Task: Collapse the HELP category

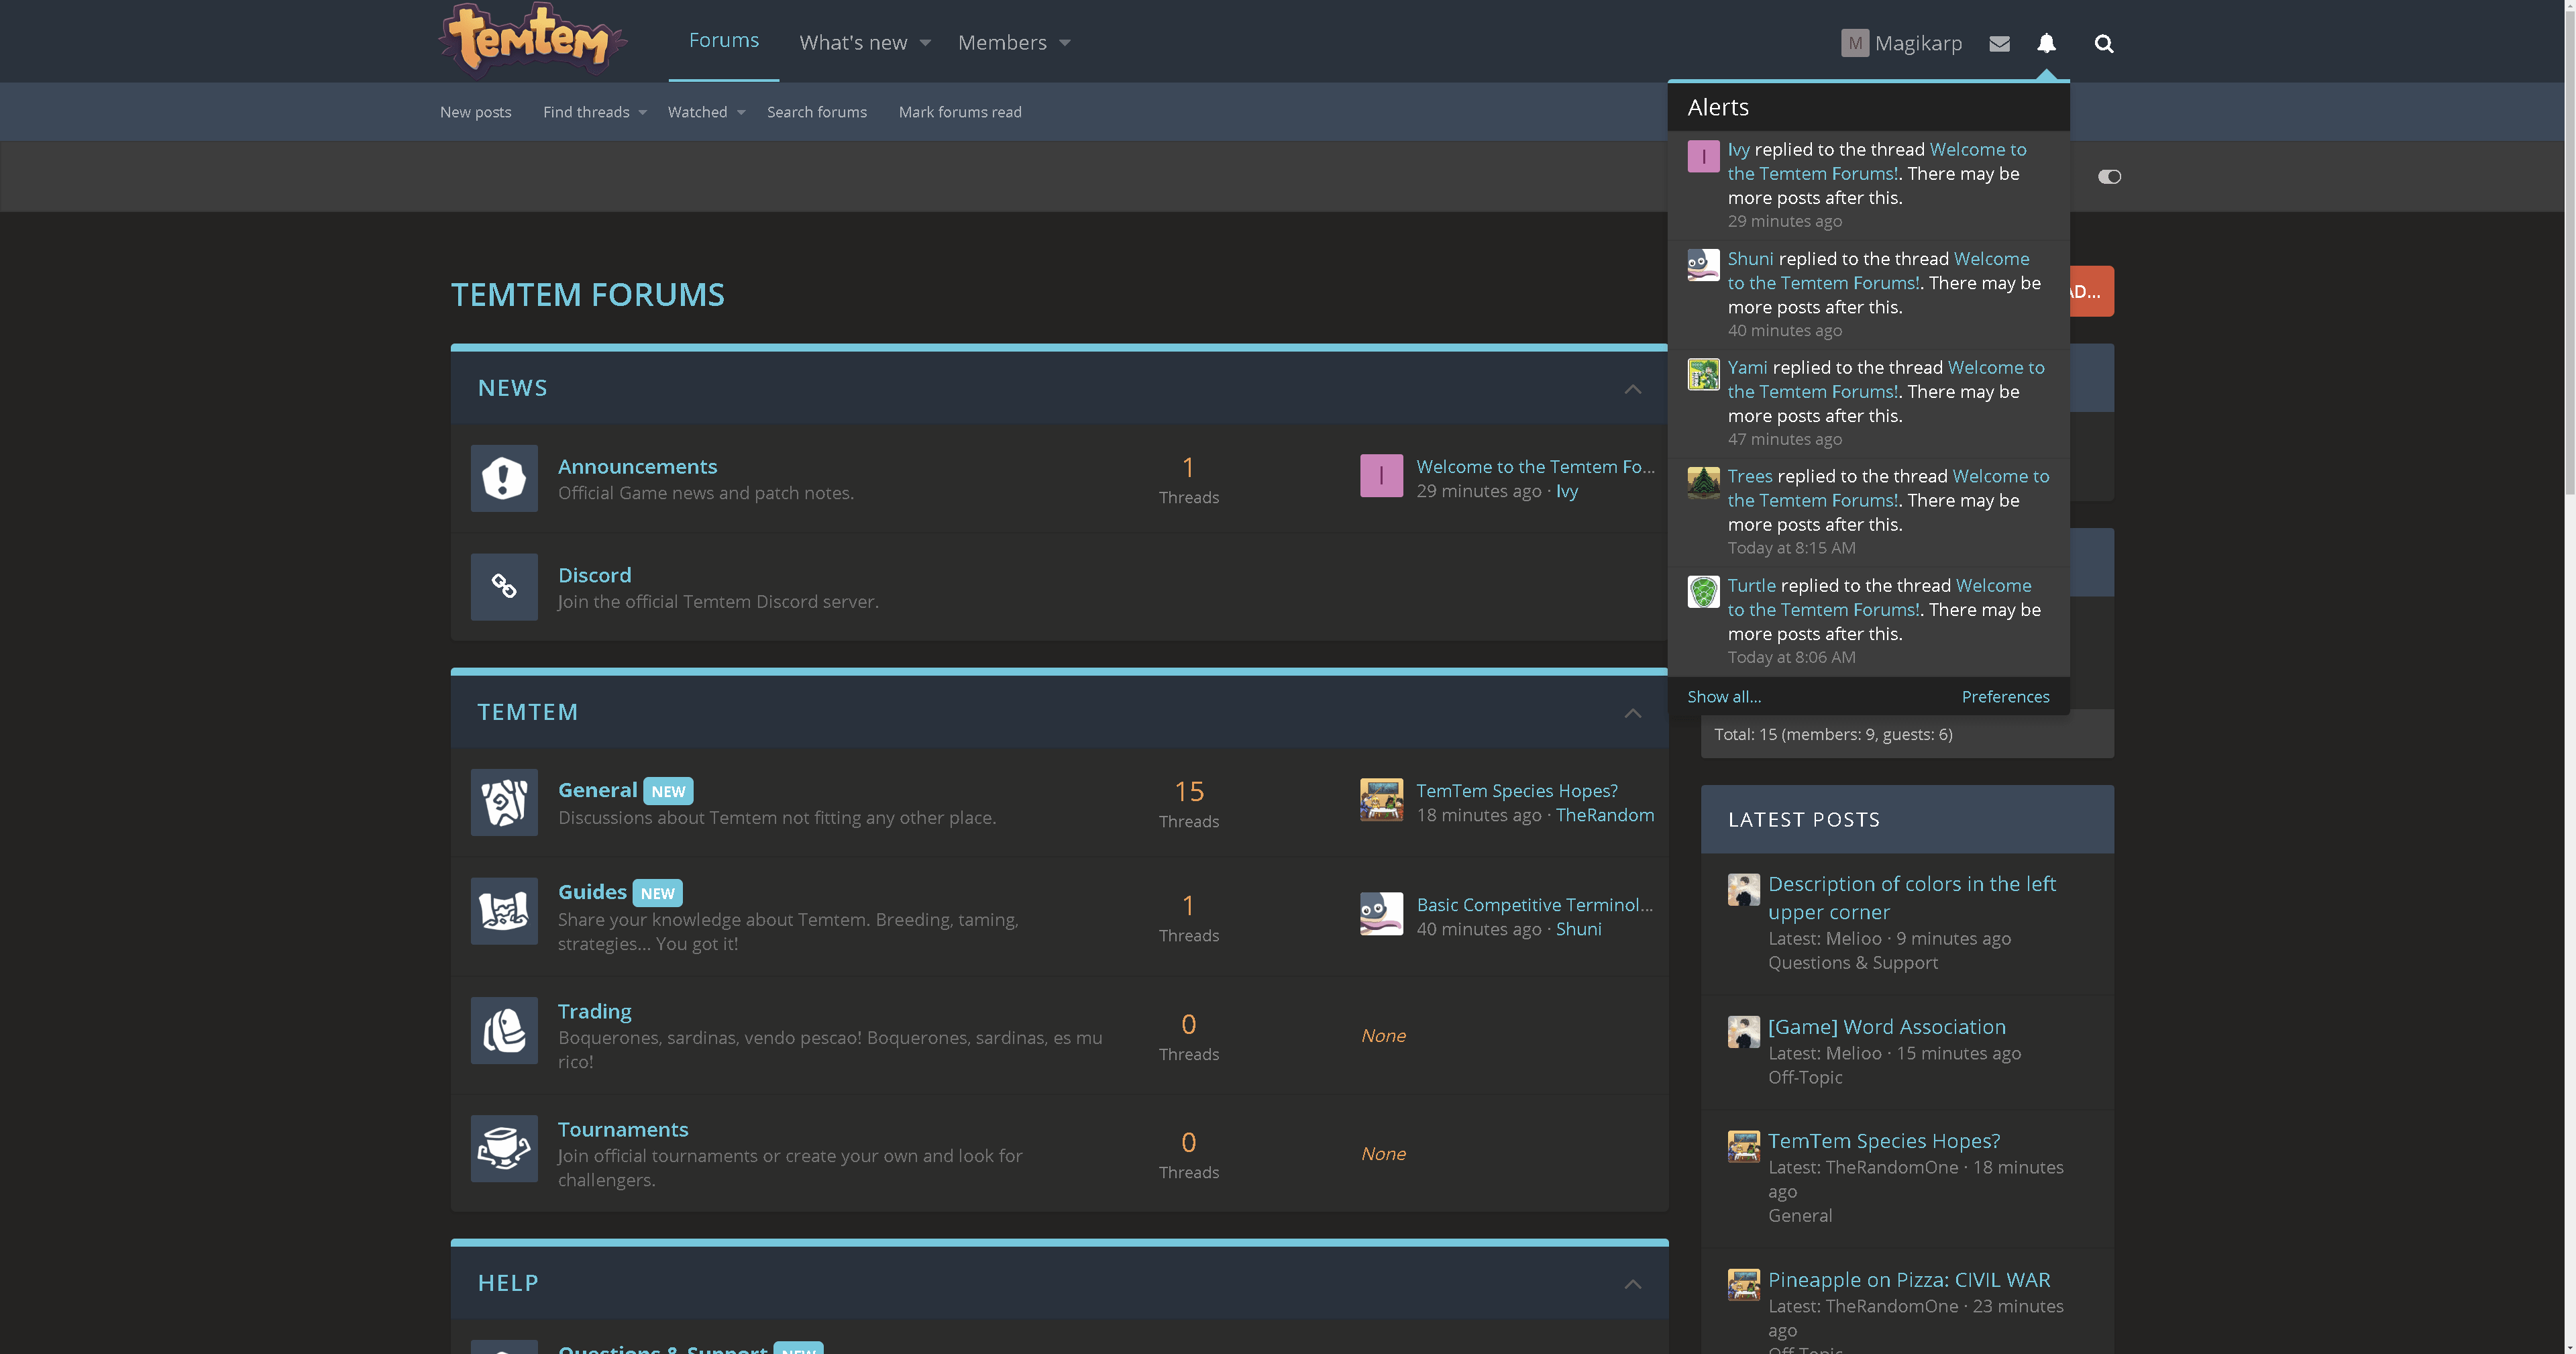Action: tap(1632, 1284)
